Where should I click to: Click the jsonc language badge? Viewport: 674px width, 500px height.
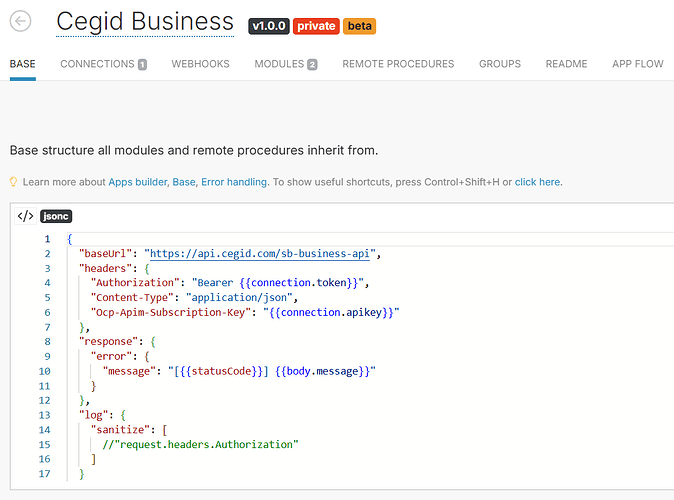coord(56,216)
